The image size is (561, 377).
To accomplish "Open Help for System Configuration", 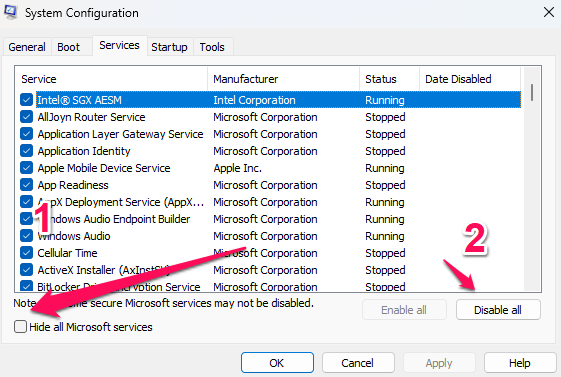I will [x=519, y=363].
